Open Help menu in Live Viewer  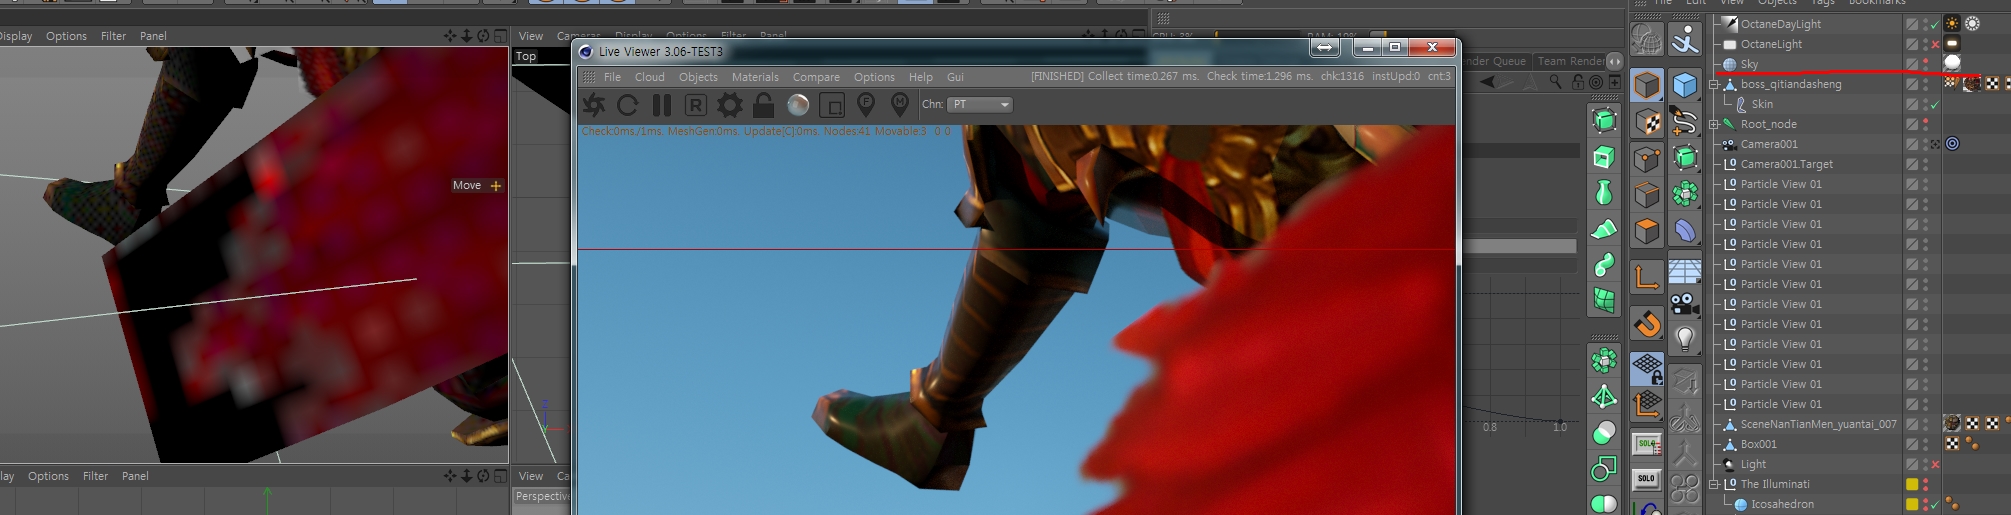920,77
